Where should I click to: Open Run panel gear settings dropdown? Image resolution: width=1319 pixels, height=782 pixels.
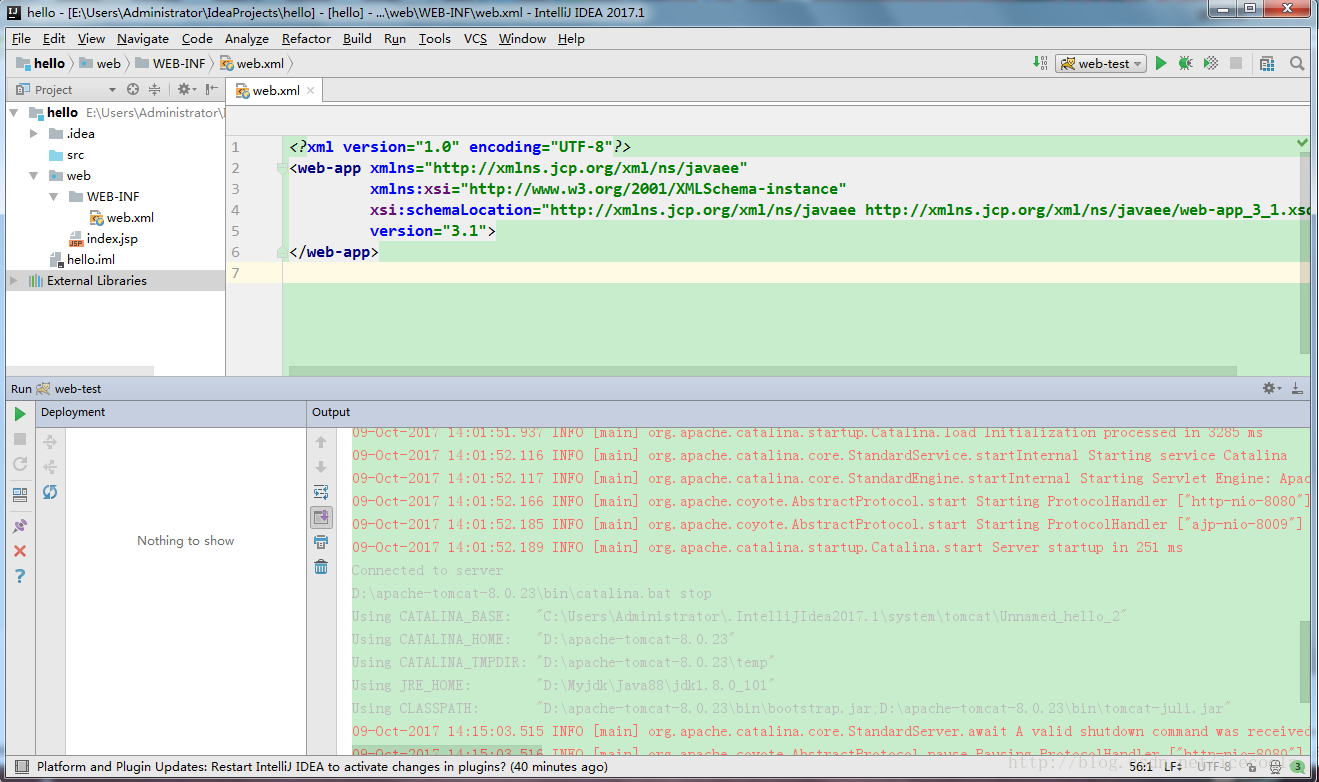point(1271,388)
